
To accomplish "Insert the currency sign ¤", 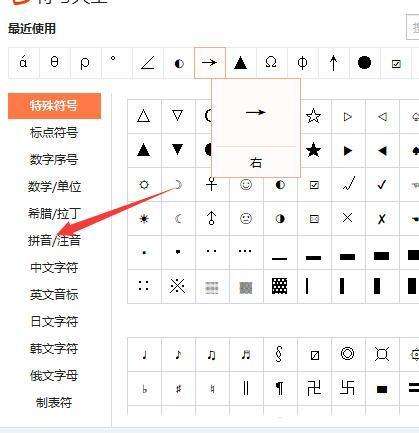I will [382, 354].
